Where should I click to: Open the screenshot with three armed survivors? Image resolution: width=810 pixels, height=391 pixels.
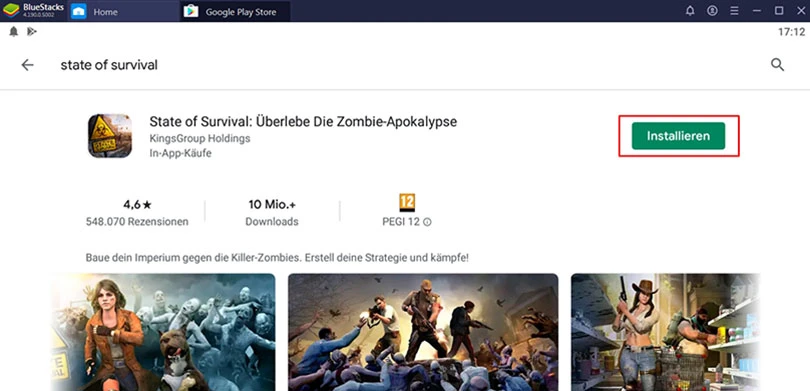(423, 332)
